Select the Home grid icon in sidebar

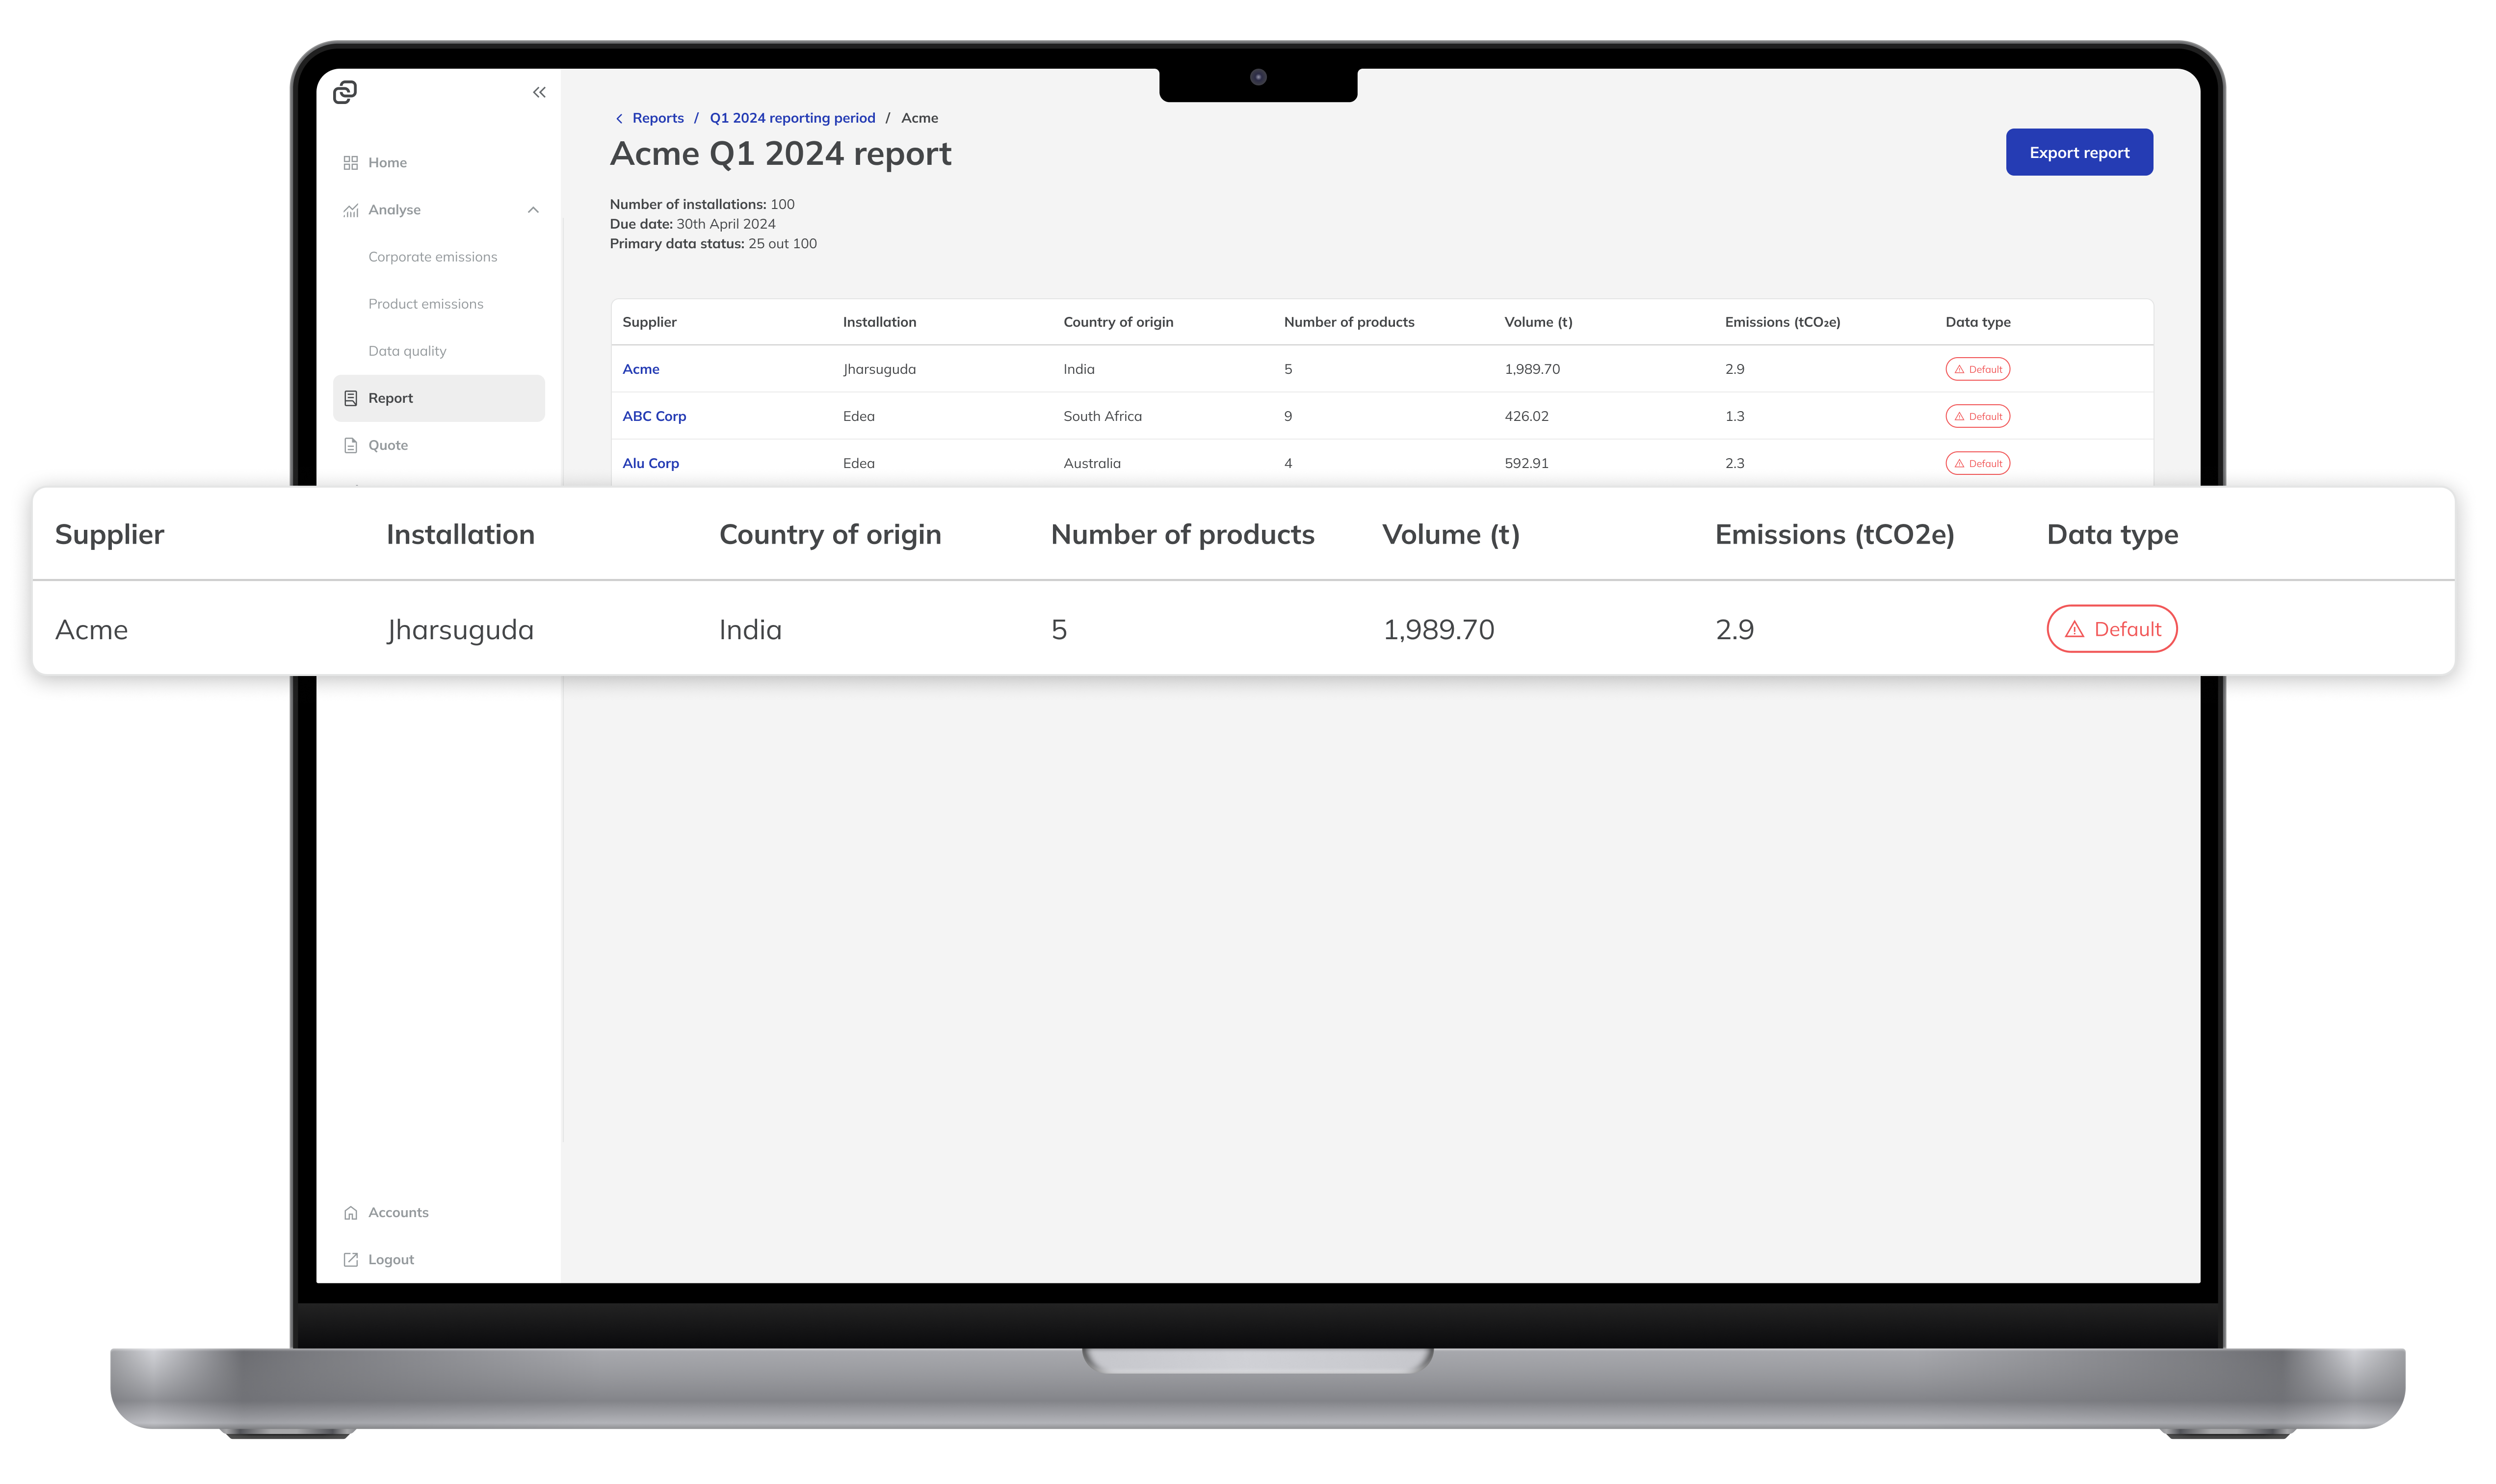[x=350, y=162]
